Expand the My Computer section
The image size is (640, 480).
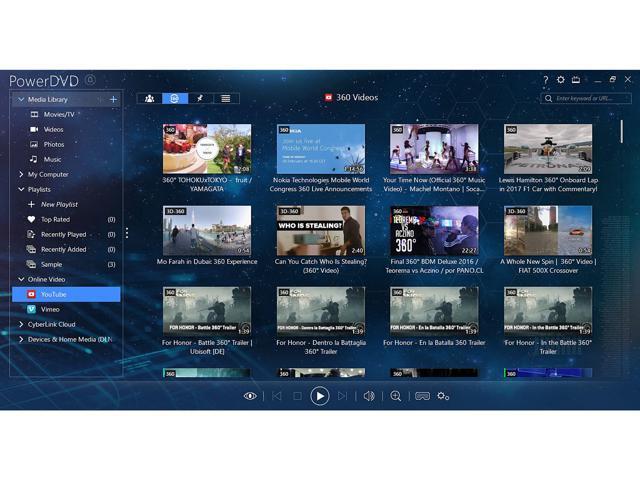pos(20,174)
